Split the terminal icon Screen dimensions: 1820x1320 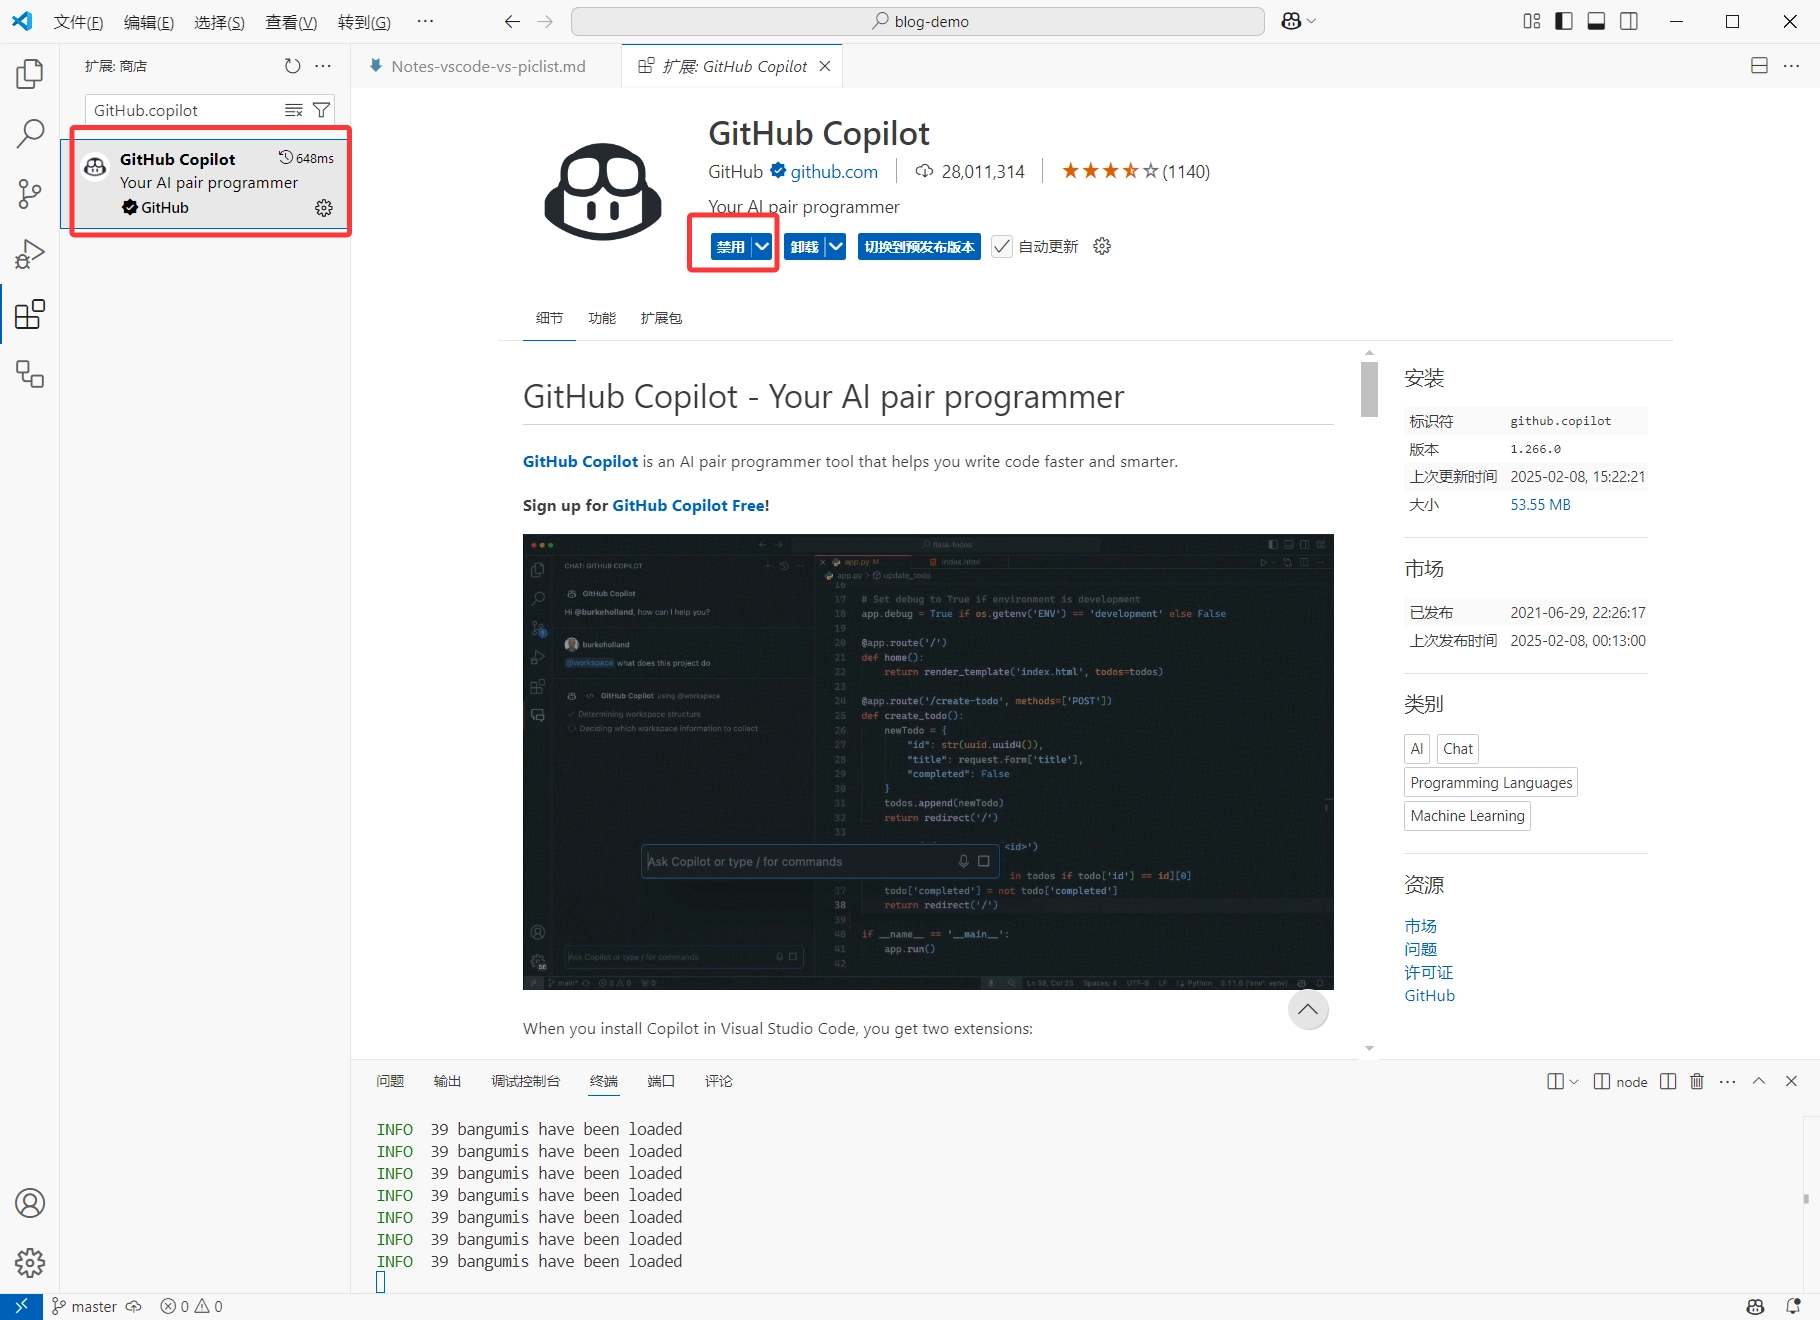[x=1668, y=1081]
